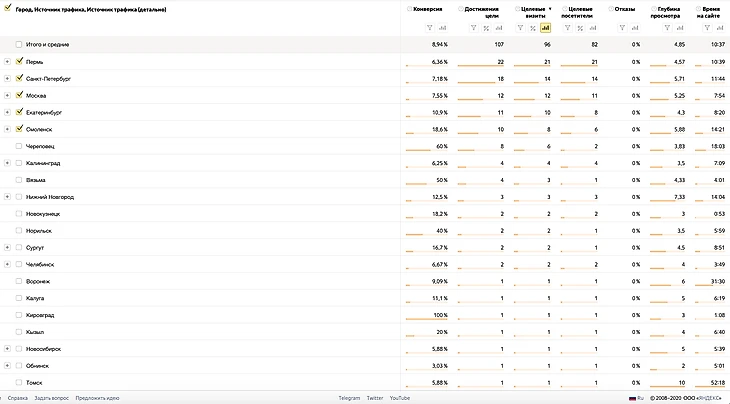Open the filter for Целевые посетители column

tap(567, 28)
